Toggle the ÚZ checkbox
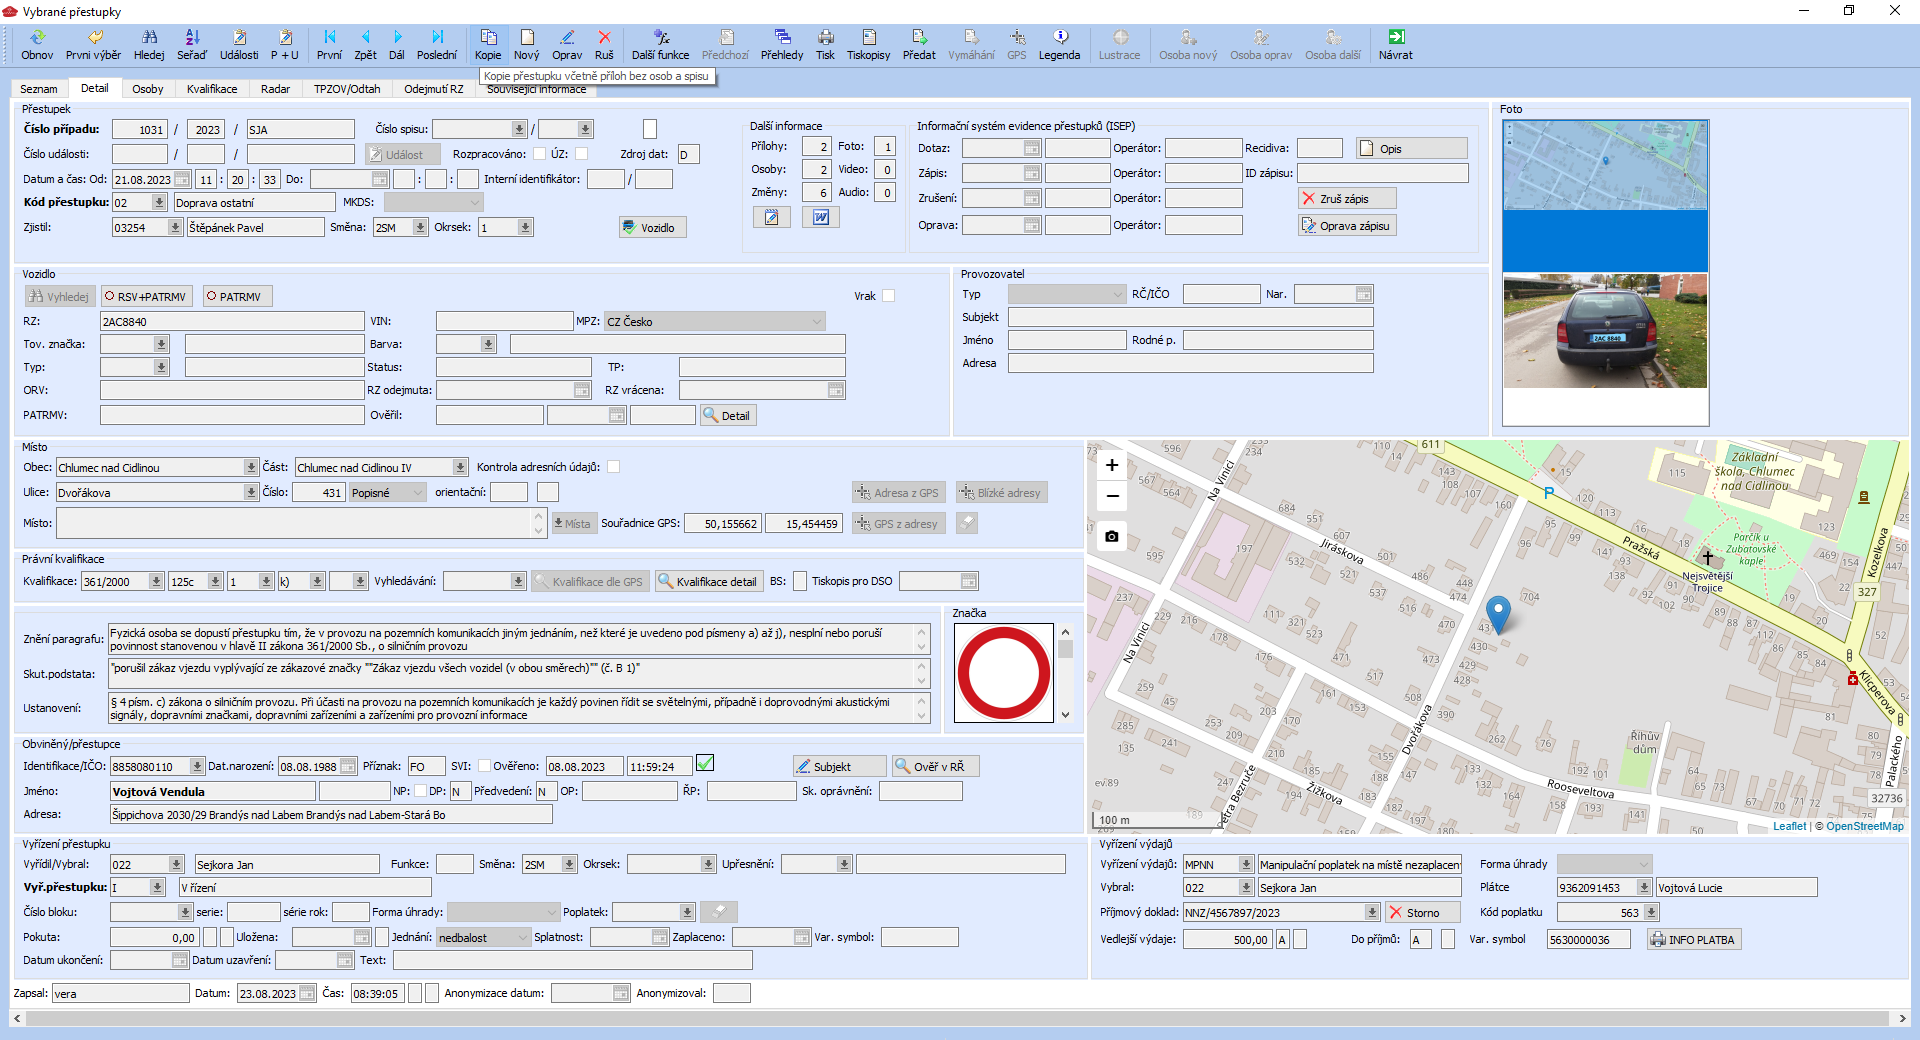This screenshot has height=1040, width=1920. (x=581, y=154)
